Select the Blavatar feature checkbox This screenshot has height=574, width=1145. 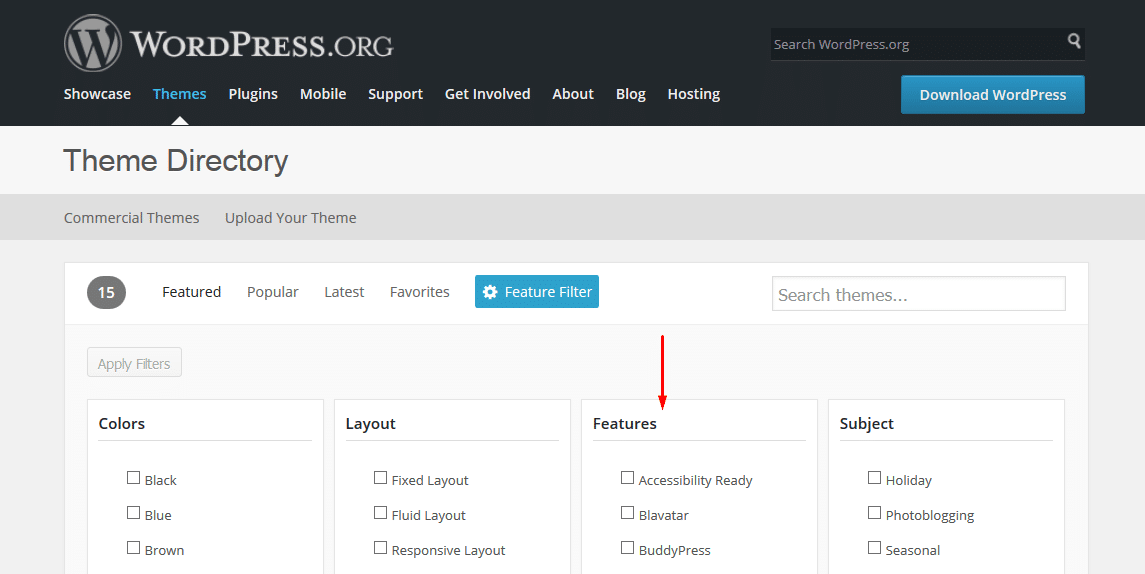pos(627,513)
